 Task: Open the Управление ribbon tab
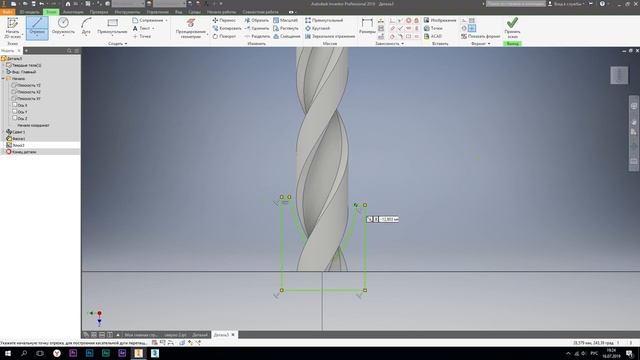click(158, 12)
